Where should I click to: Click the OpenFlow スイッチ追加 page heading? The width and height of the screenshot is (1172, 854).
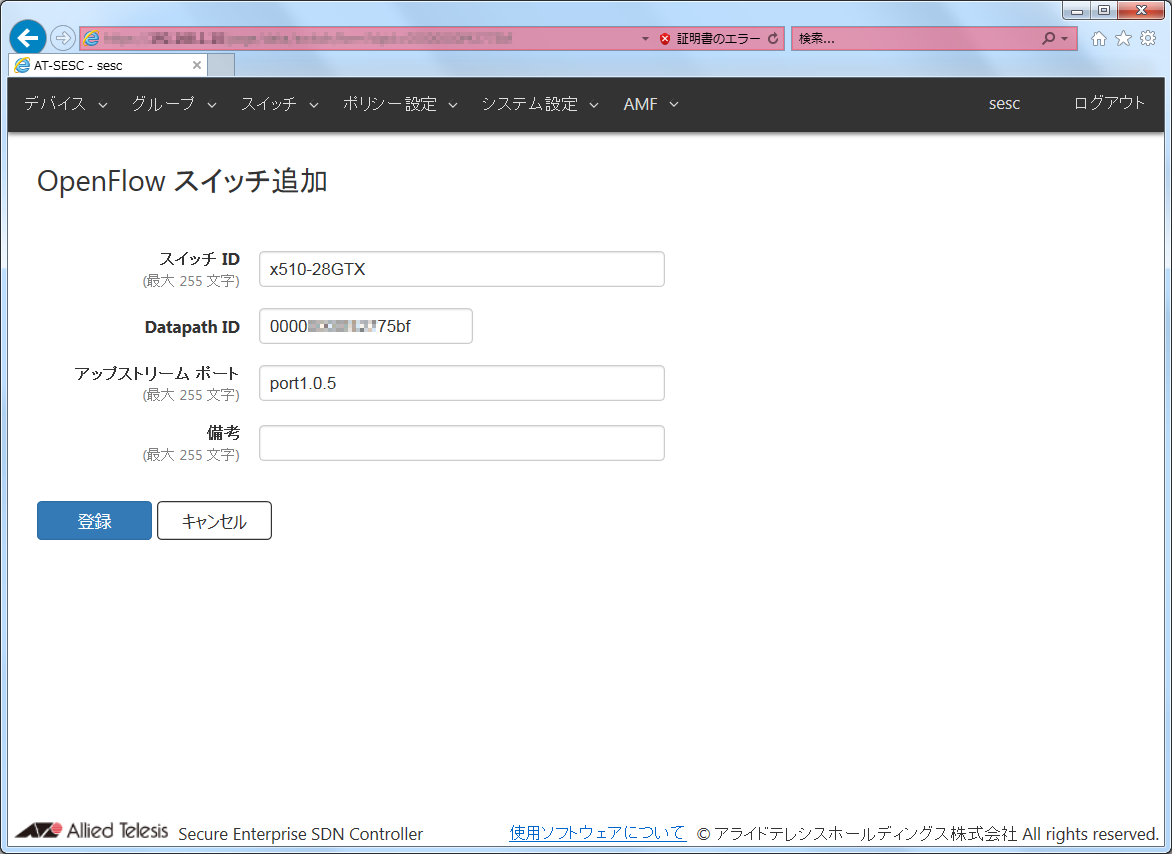pos(182,182)
